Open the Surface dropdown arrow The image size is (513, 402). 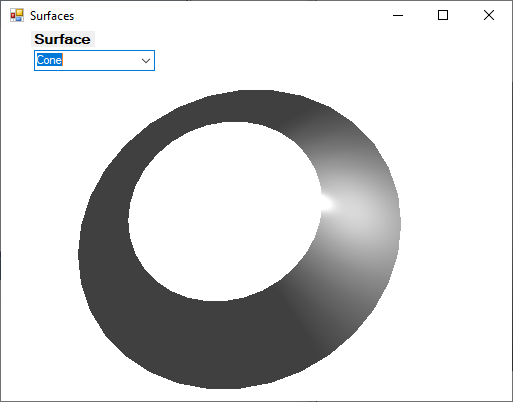146,61
